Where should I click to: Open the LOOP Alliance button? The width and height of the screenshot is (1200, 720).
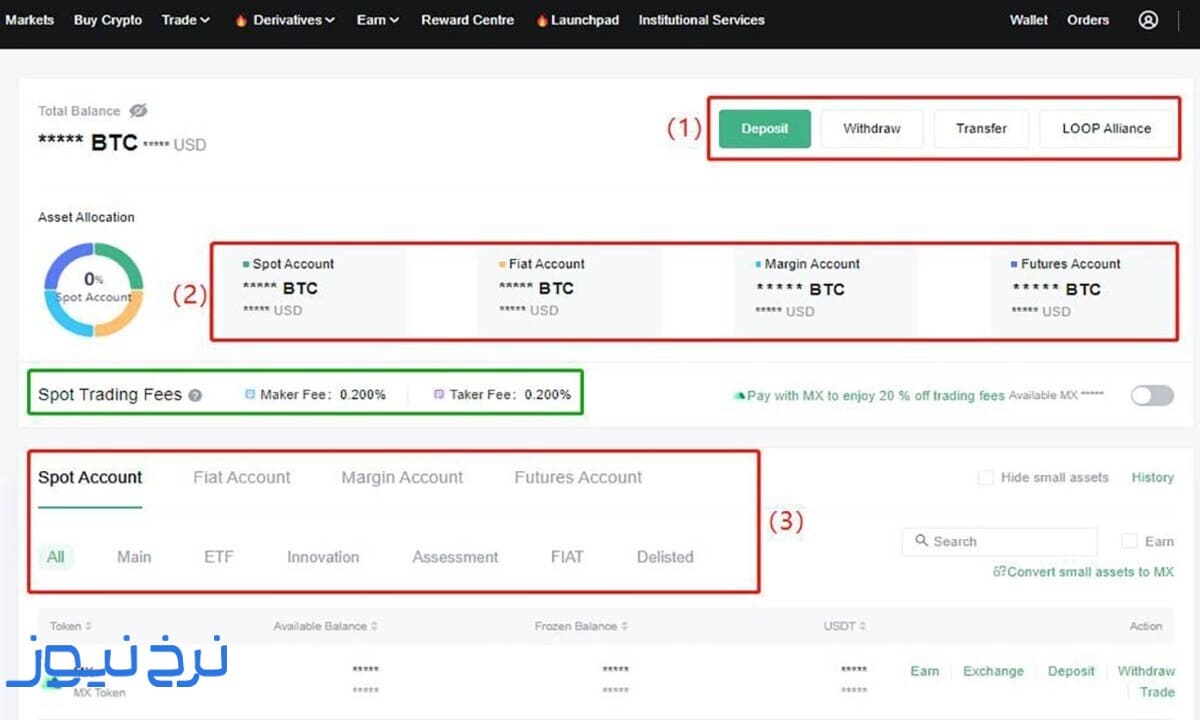pos(1106,129)
